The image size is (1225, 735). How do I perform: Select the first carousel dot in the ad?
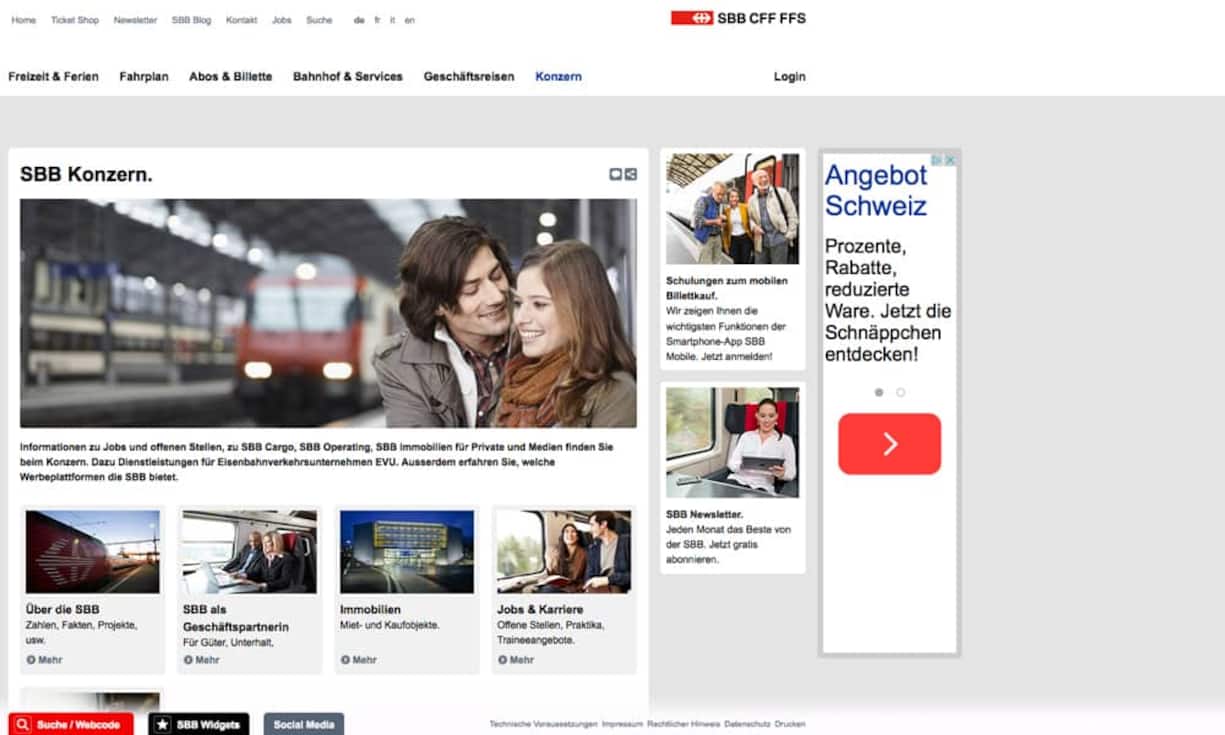coord(879,393)
